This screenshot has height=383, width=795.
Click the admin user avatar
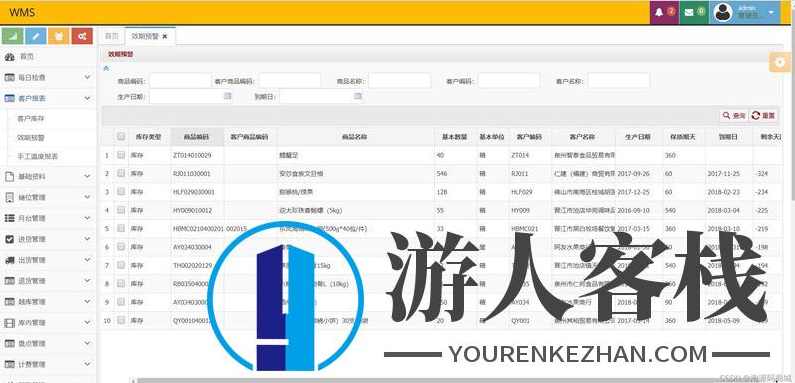pos(722,12)
